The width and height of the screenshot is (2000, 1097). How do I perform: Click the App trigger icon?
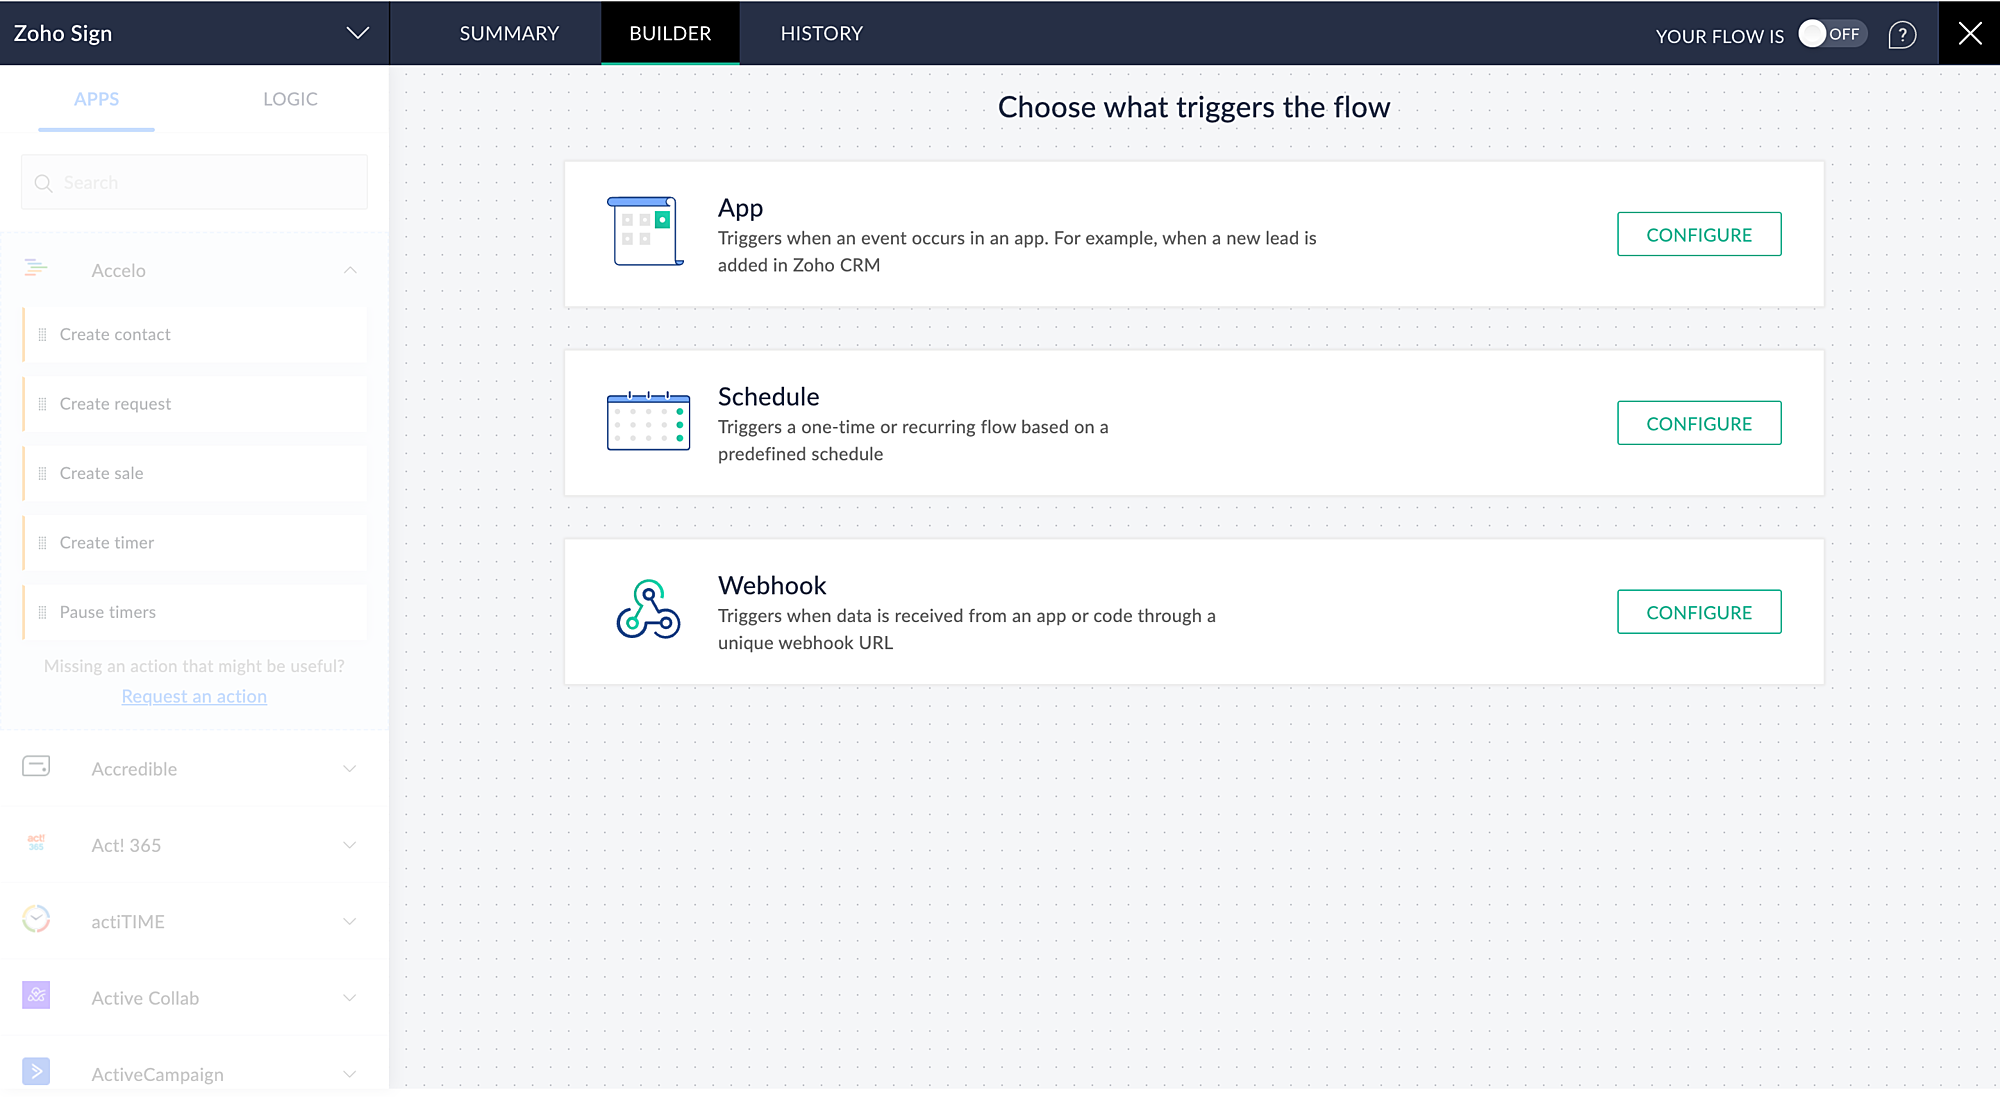coord(646,231)
